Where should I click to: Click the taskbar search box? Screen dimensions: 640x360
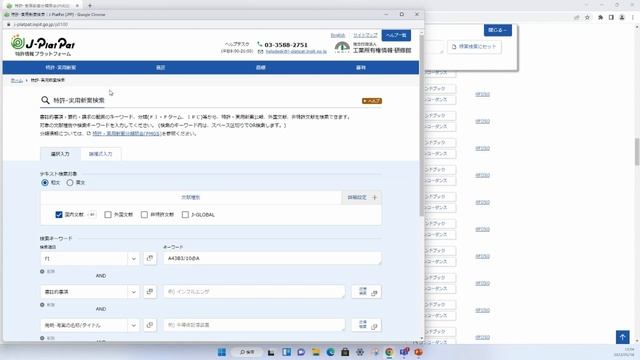pyautogui.click(x=247, y=352)
